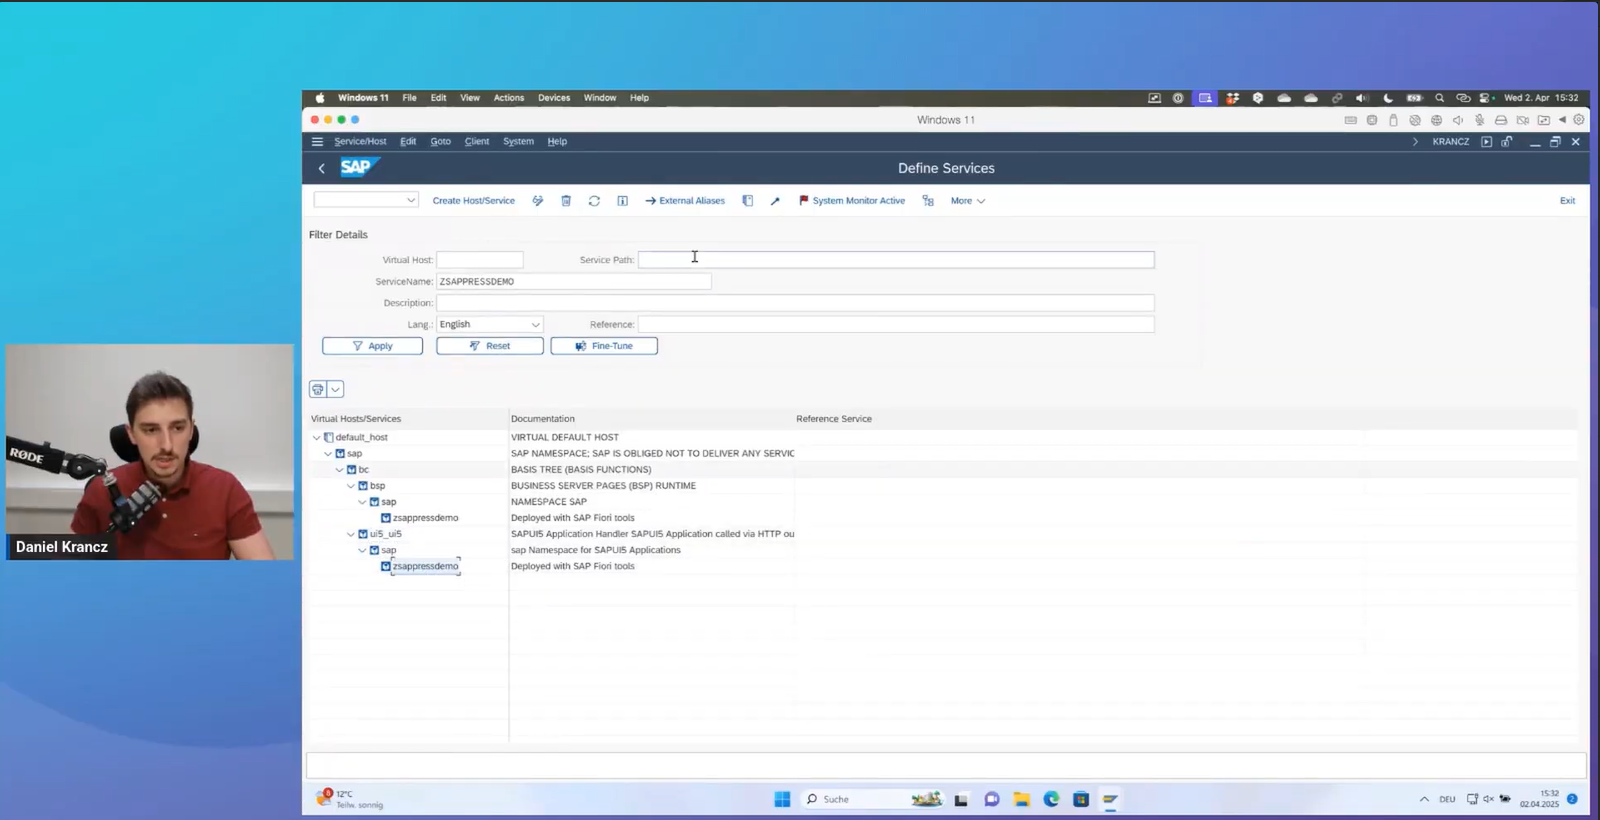The height and width of the screenshot is (820, 1600).
Task: Open the SAP hamburger menu icon
Action: pos(317,142)
